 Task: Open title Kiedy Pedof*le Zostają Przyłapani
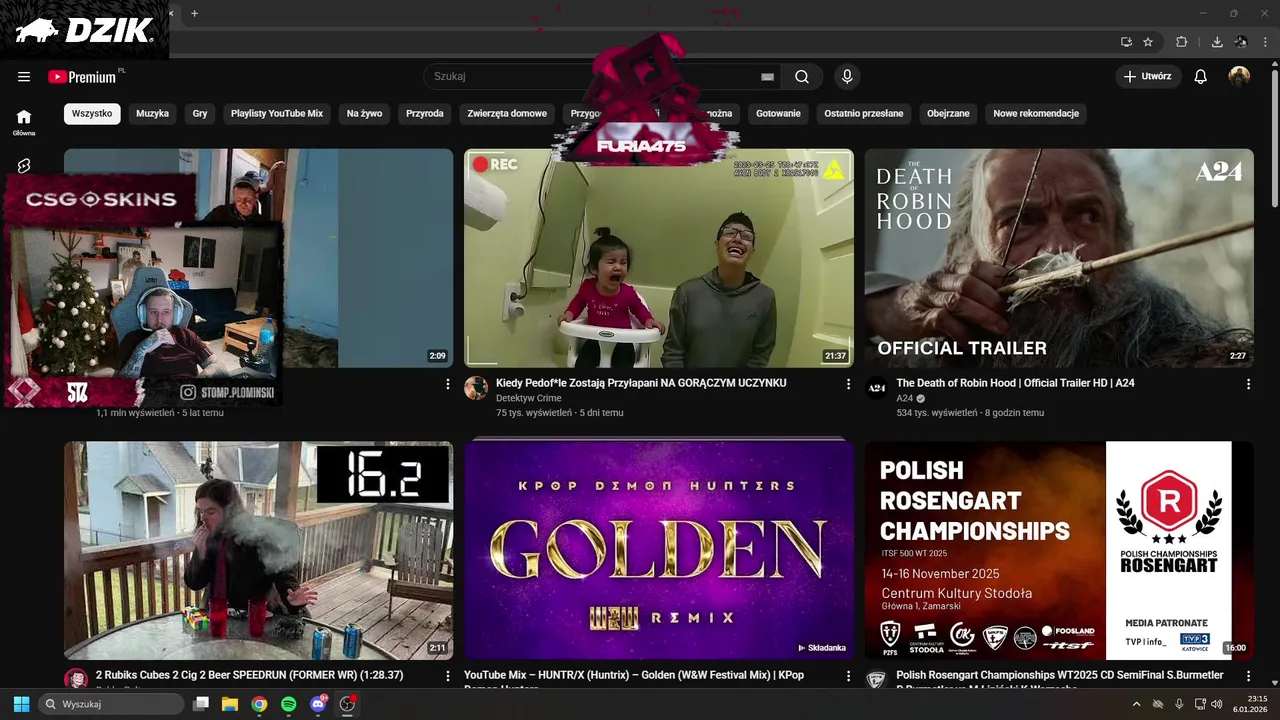(x=641, y=383)
